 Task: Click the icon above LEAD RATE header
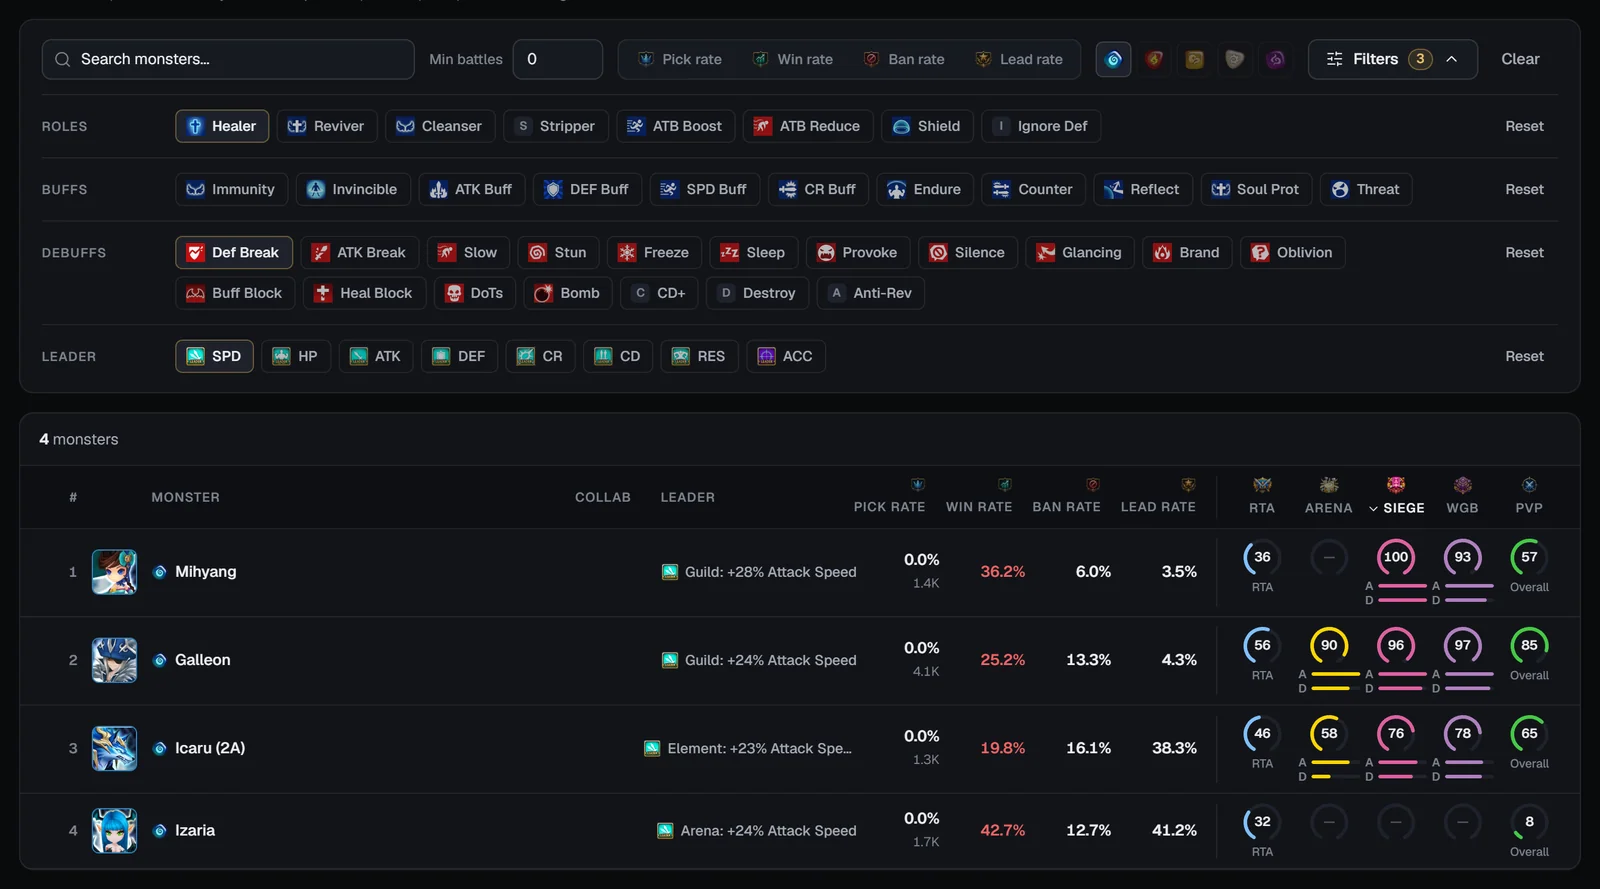point(1188,484)
